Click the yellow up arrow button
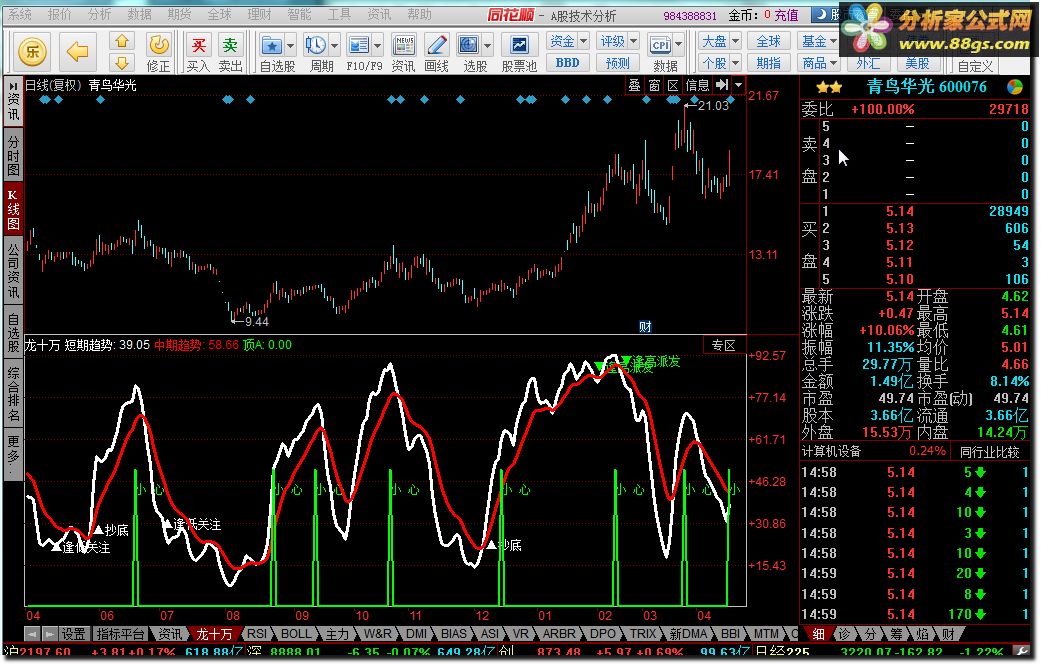The height and width of the screenshot is (665, 1041). [121, 41]
